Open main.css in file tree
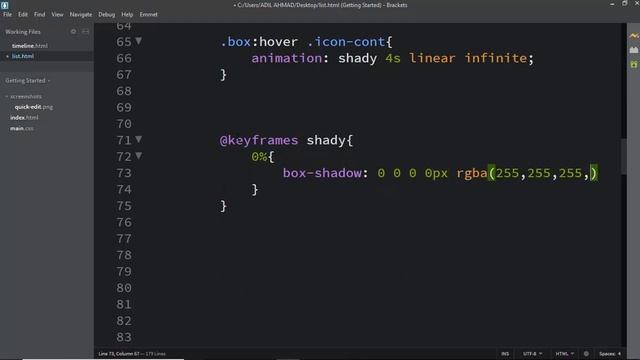The width and height of the screenshot is (640, 360). coord(22,128)
